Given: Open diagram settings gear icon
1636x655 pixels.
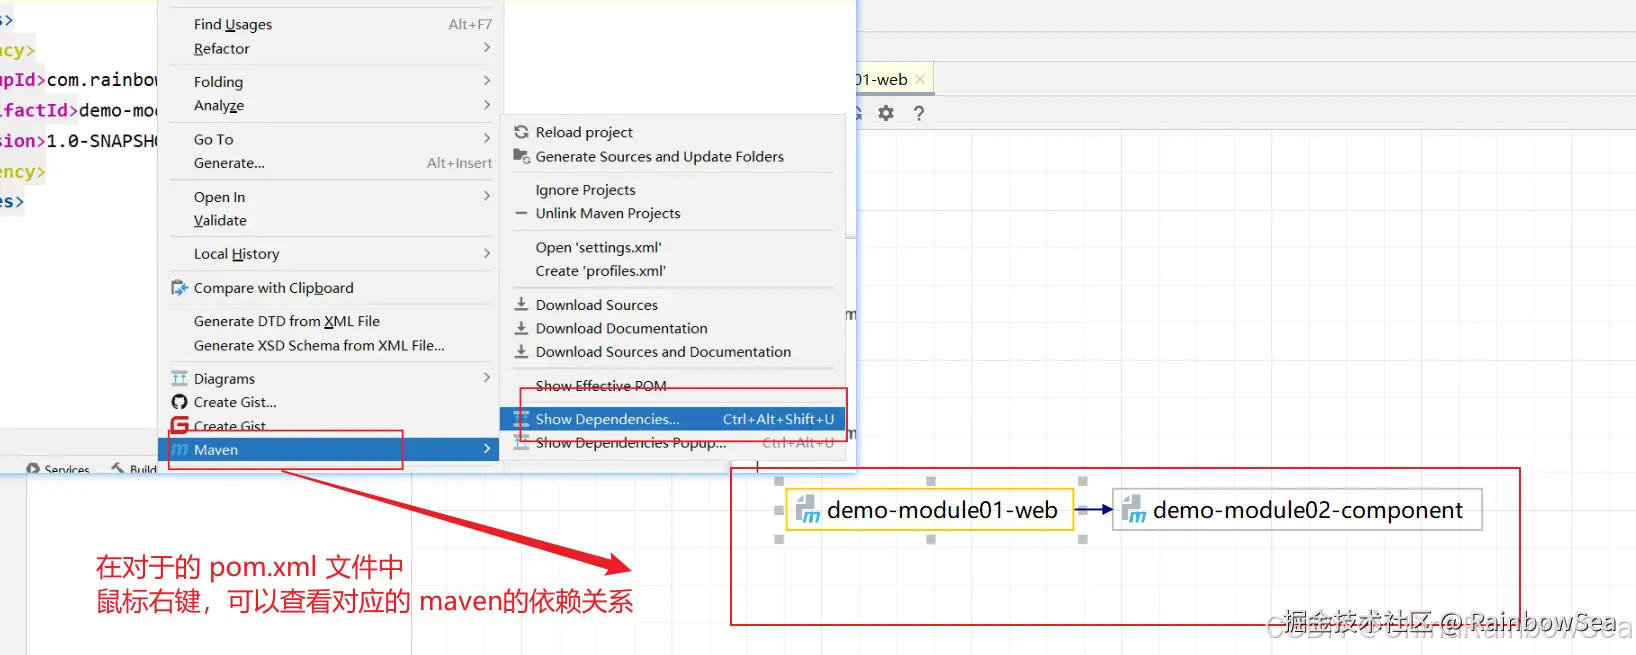Looking at the screenshot, I should click(886, 113).
